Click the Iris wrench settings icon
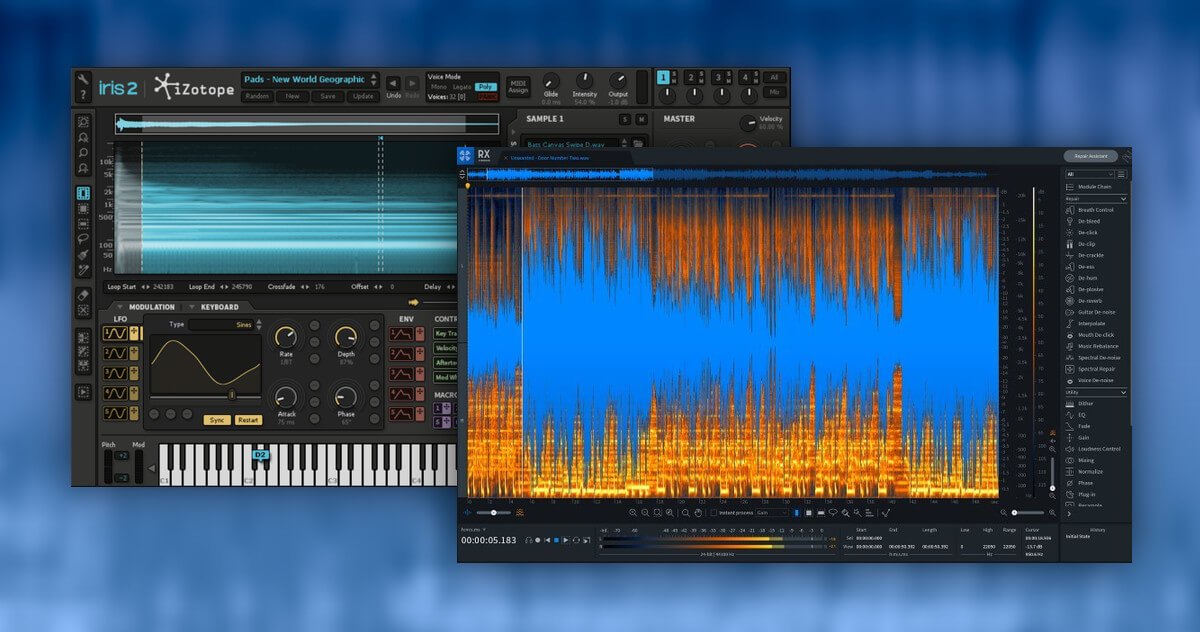The height and width of the screenshot is (632, 1200). pos(83,80)
